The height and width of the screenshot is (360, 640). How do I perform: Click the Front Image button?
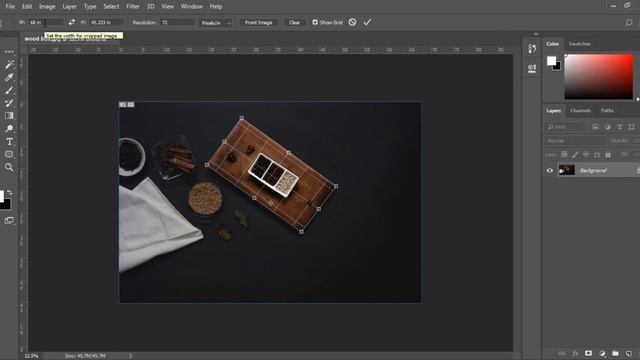click(x=258, y=22)
